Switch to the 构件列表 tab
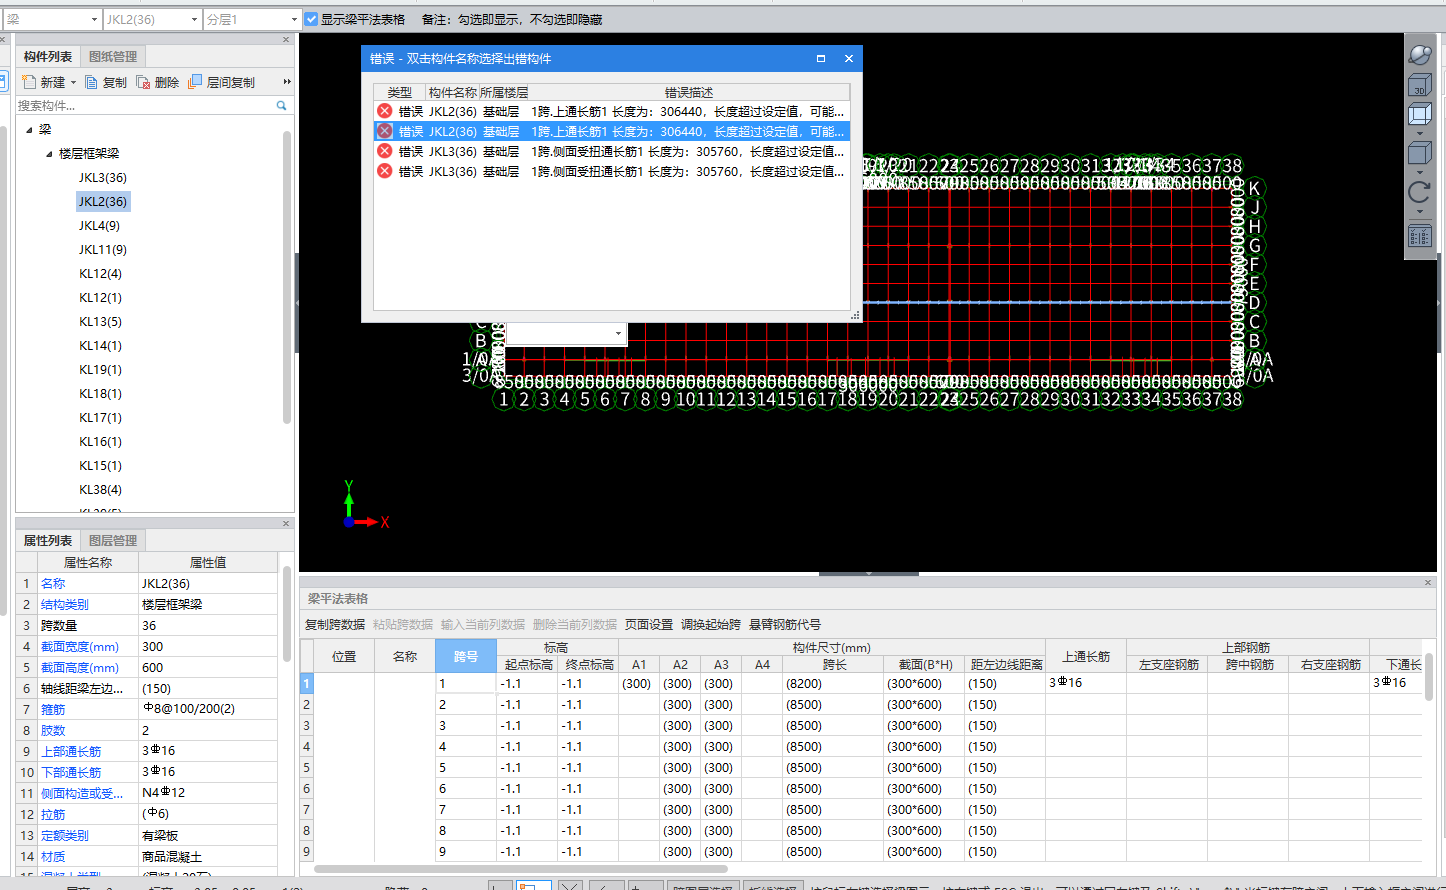Screen dimensions: 1446x890 click(x=48, y=57)
